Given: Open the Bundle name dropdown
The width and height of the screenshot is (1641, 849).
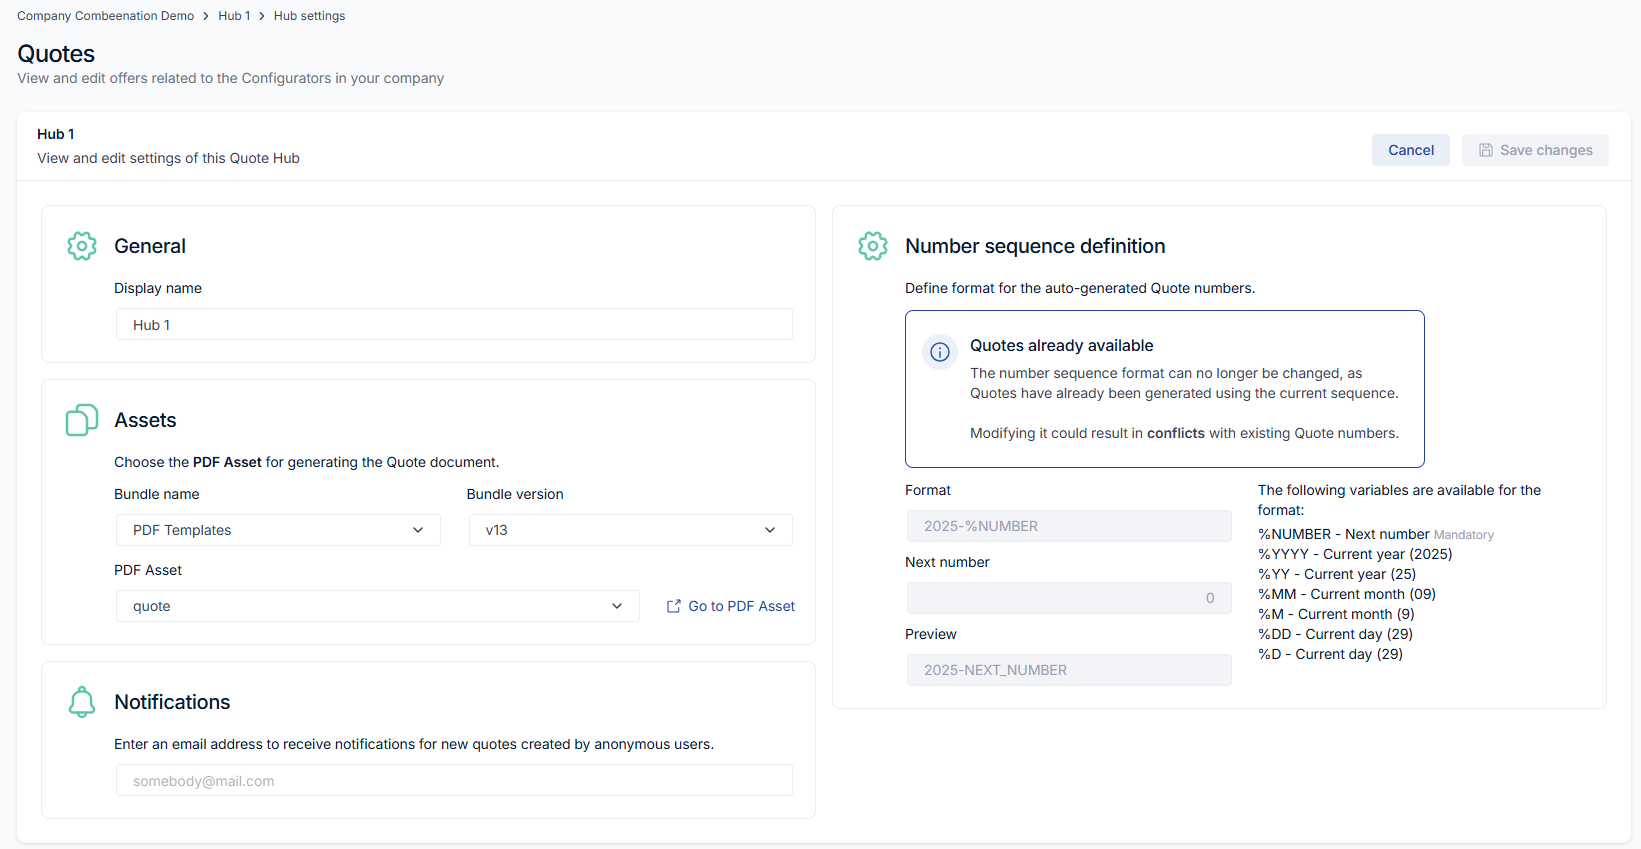Looking at the screenshot, I should click(x=277, y=530).
